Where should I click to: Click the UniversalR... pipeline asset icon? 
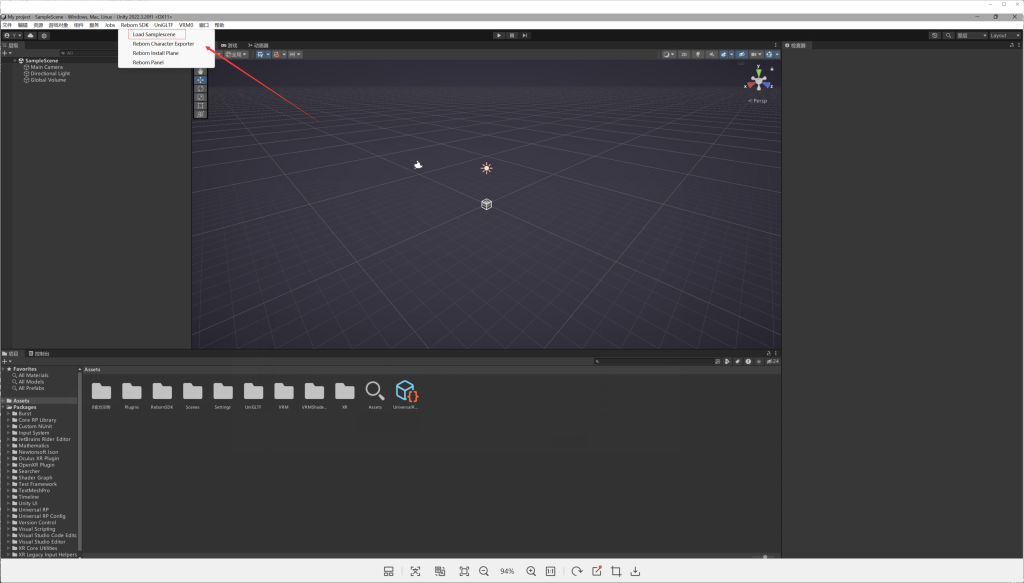coord(405,394)
